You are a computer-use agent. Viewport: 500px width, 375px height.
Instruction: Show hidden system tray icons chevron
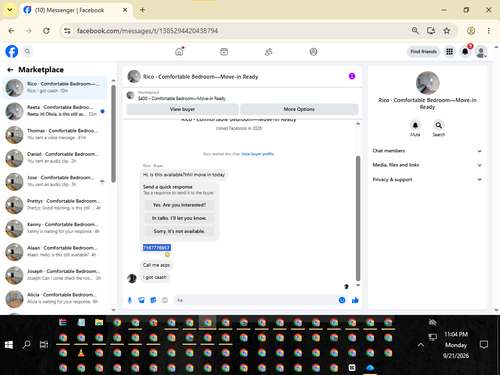coord(421,345)
